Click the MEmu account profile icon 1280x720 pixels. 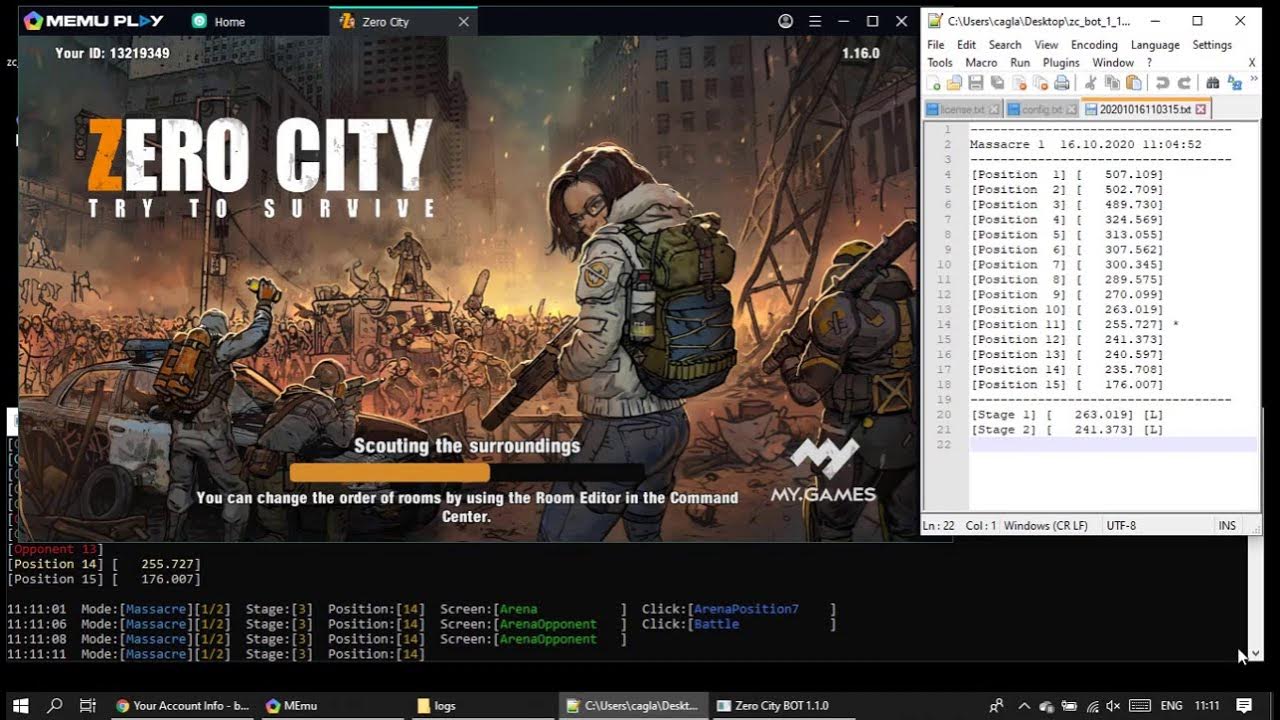[x=786, y=21]
